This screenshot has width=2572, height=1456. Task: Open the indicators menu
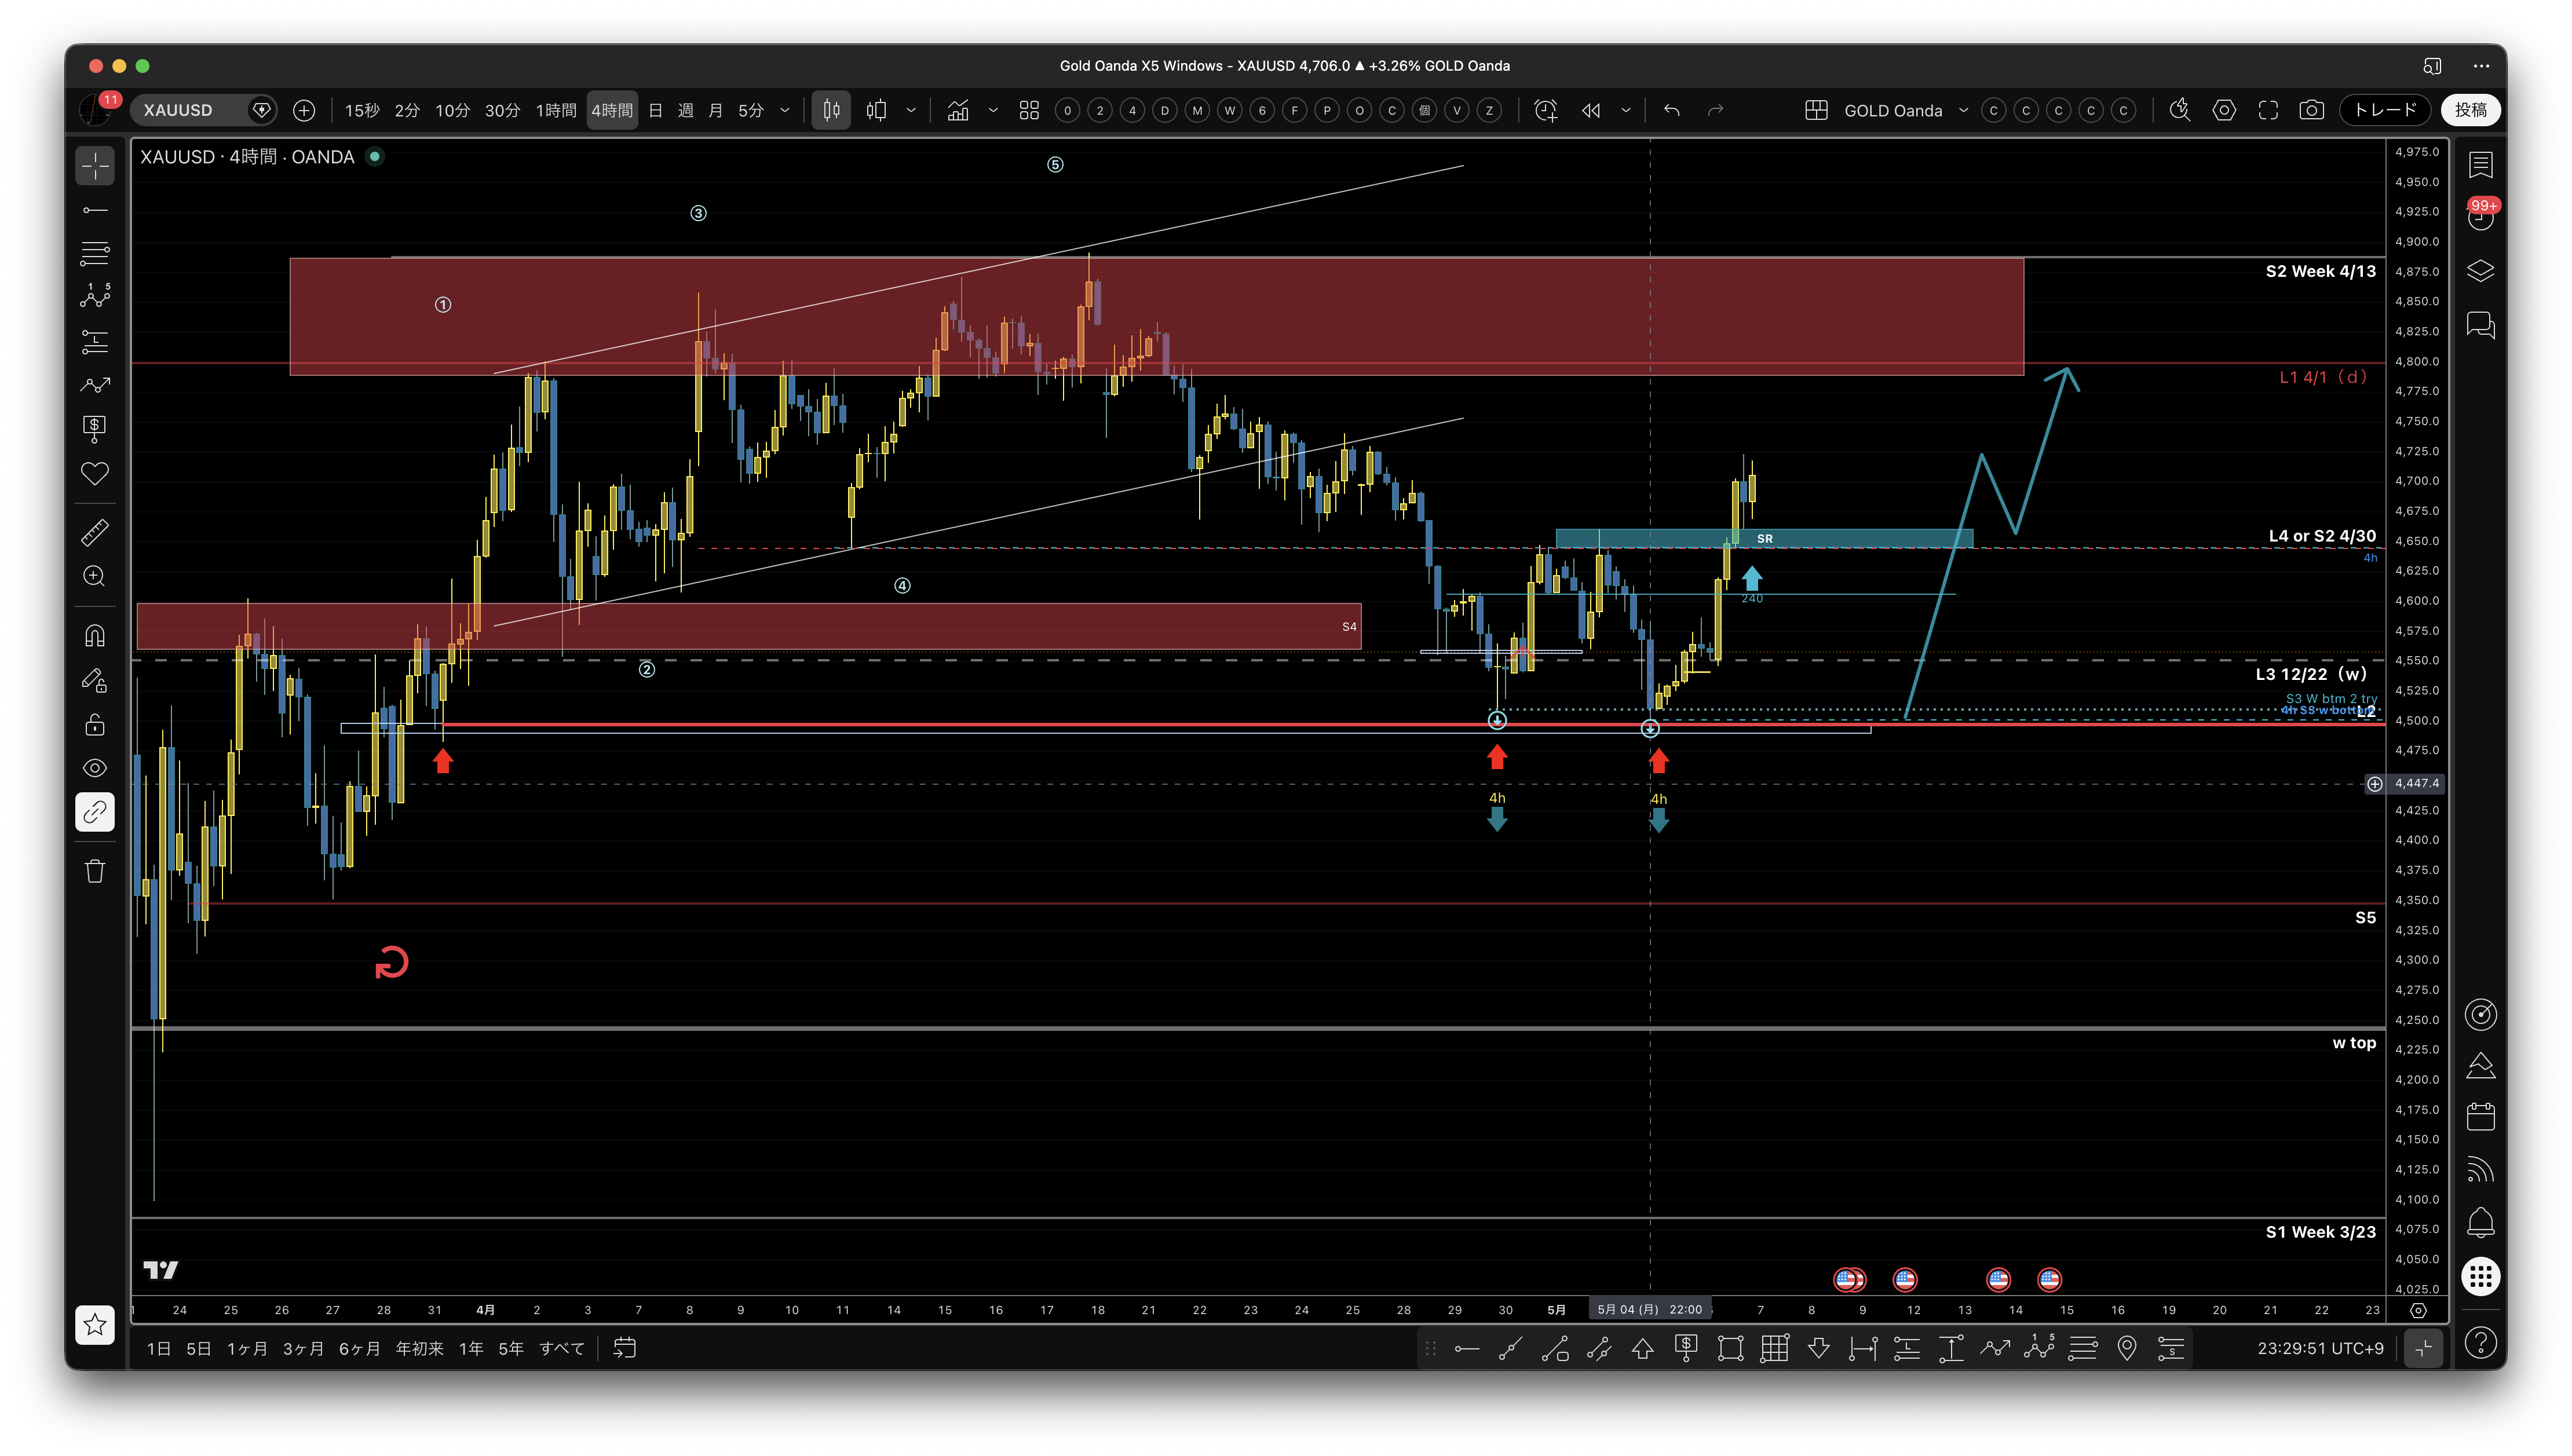click(958, 110)
